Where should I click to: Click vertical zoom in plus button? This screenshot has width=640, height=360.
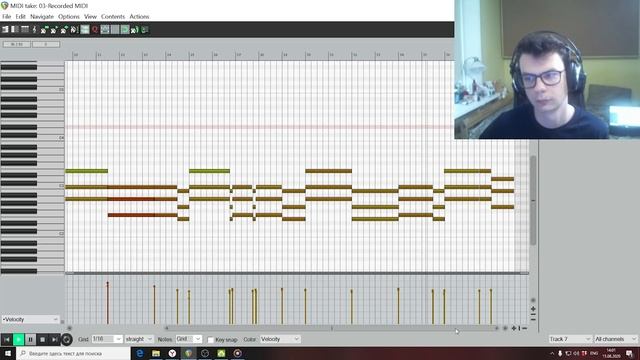click(x=533, y=309)
